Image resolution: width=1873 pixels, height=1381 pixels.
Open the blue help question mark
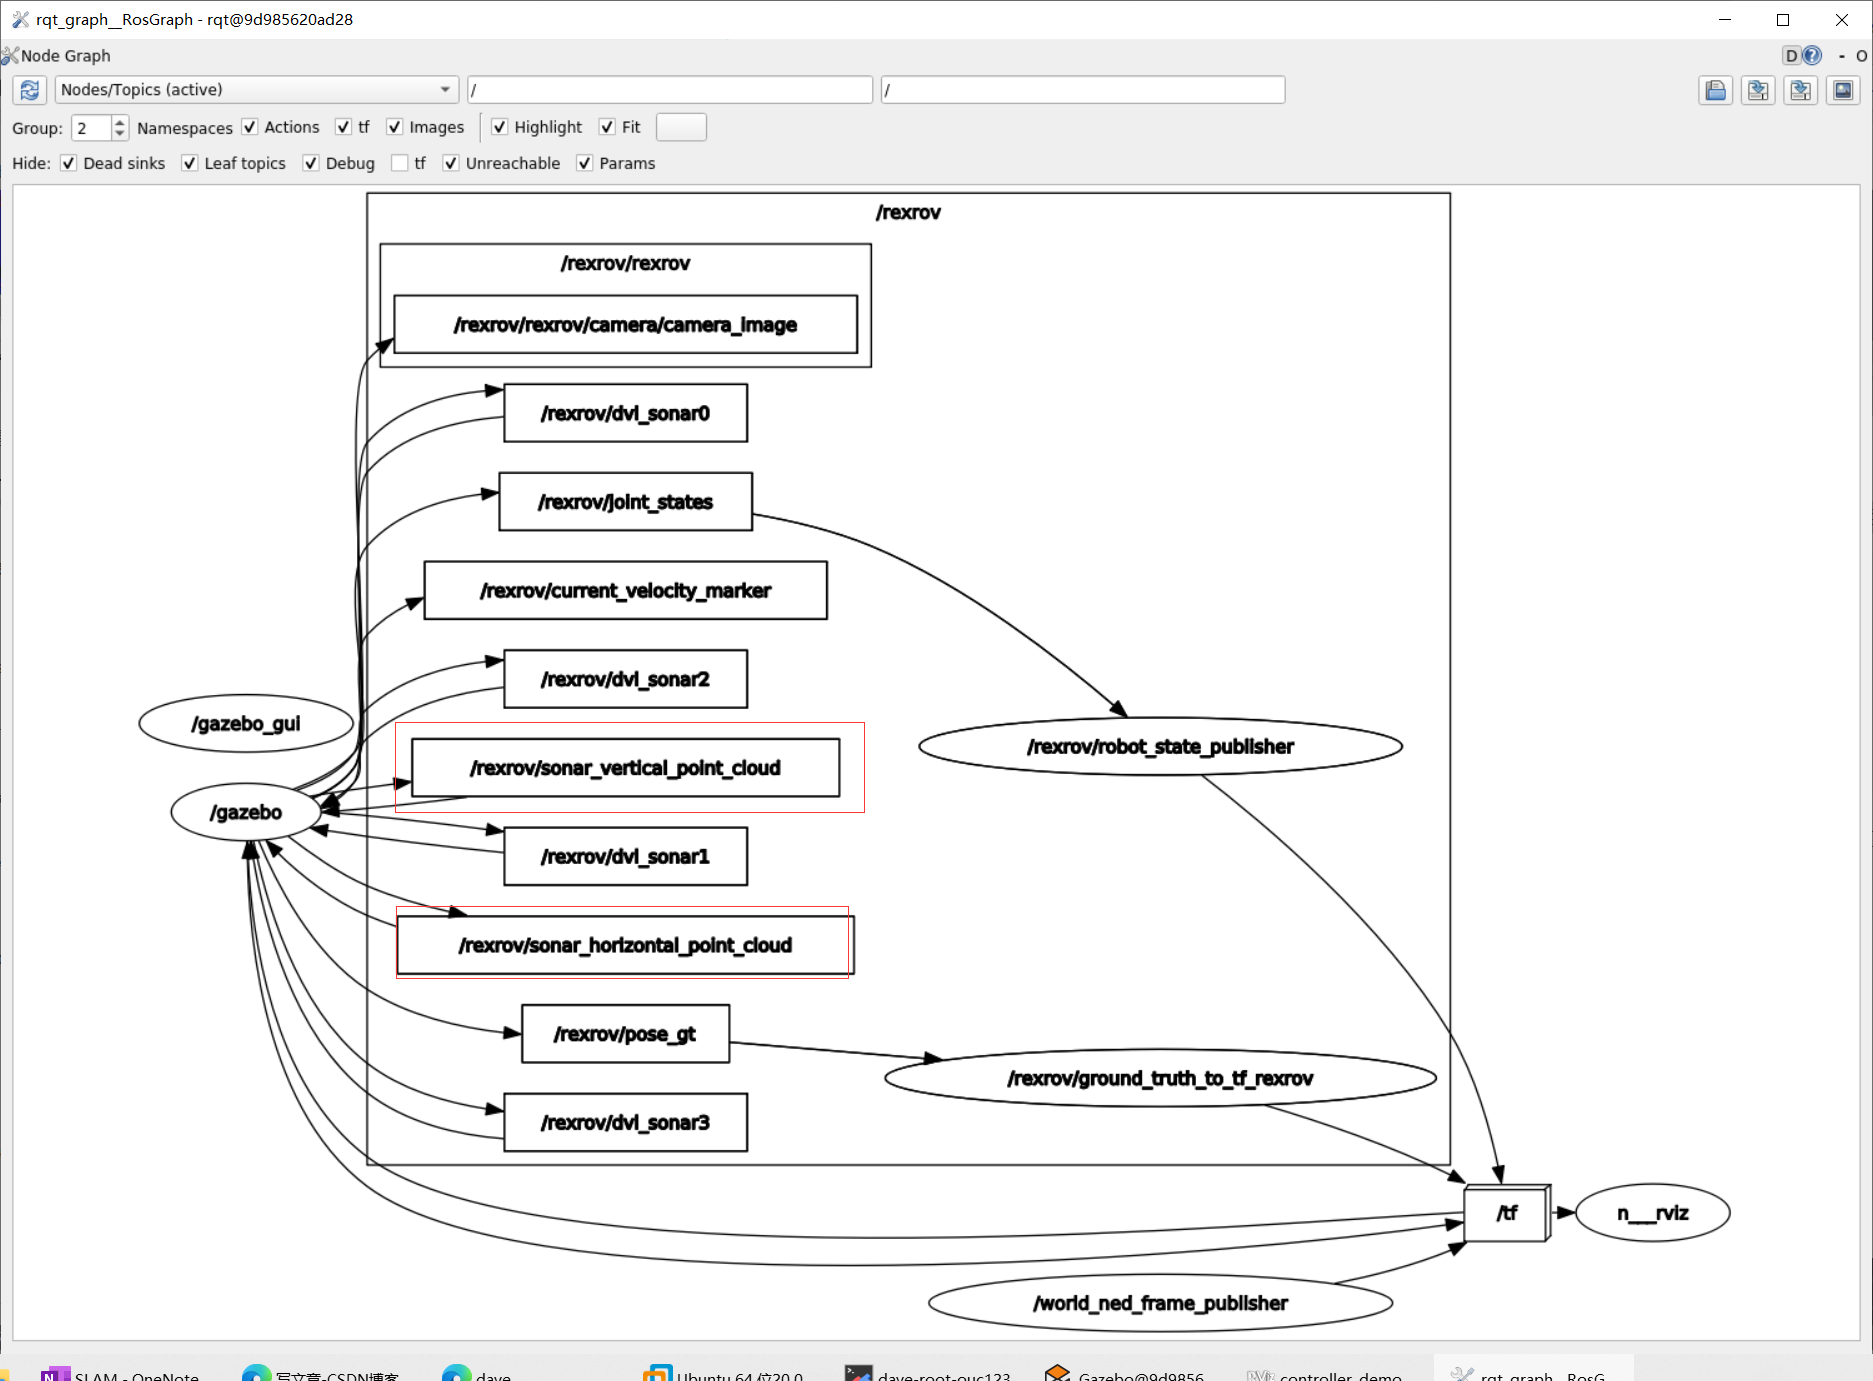point(1812,56)
